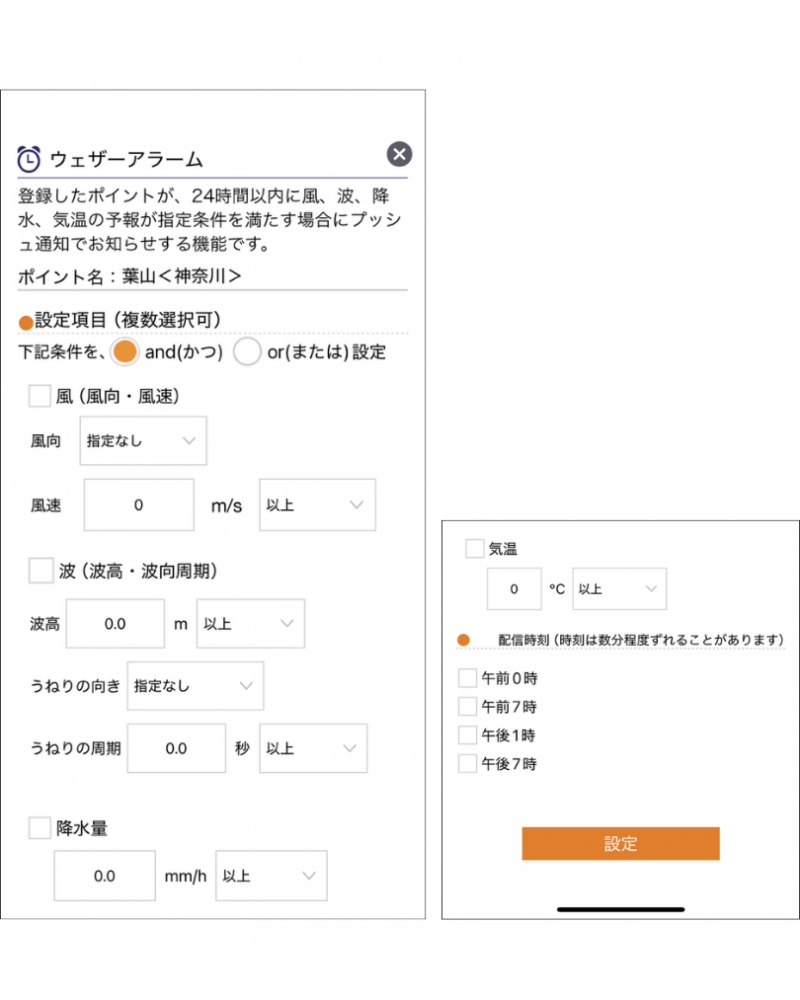800x1000 pixels.
Task: Tick the 気温 checkbox
Action: [474, 548]
